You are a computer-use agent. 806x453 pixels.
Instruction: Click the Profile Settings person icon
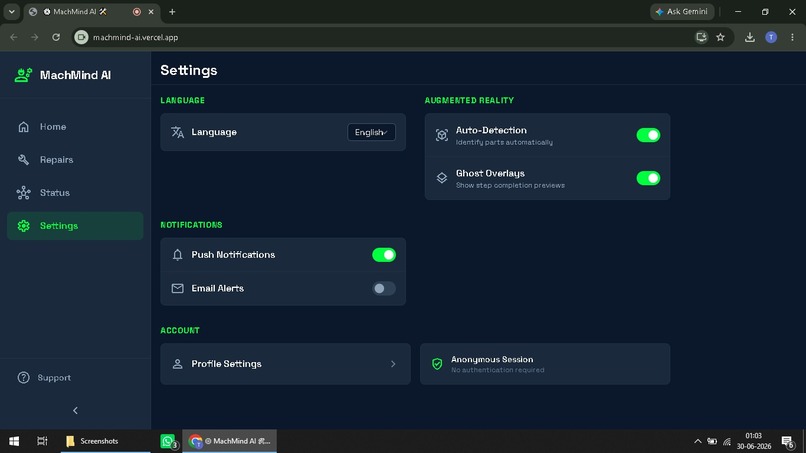pyautogui.click(x=177, y=364)
